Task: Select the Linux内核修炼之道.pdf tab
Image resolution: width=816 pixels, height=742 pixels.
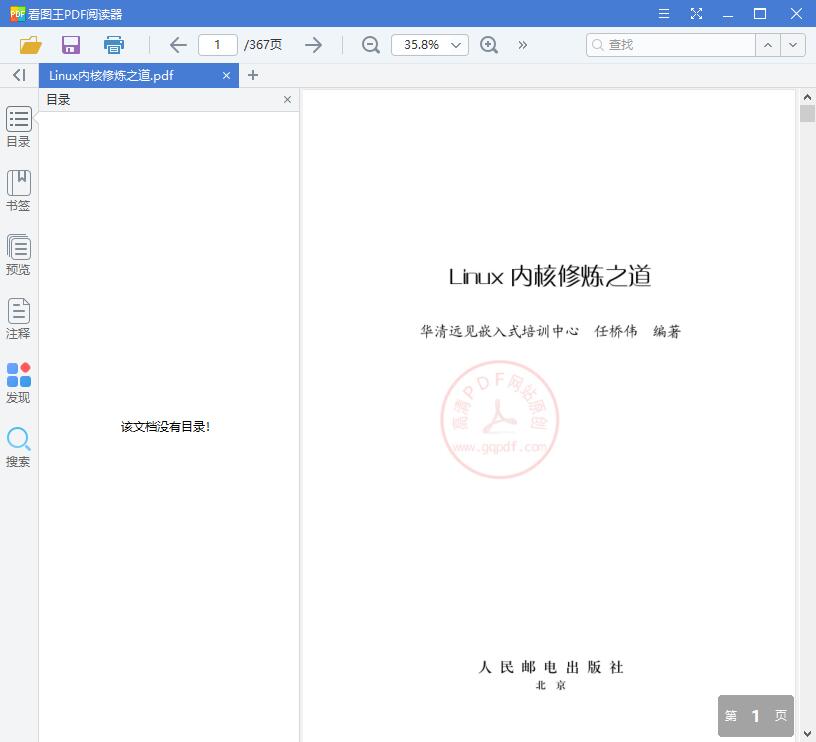Action: click(138, 75)
